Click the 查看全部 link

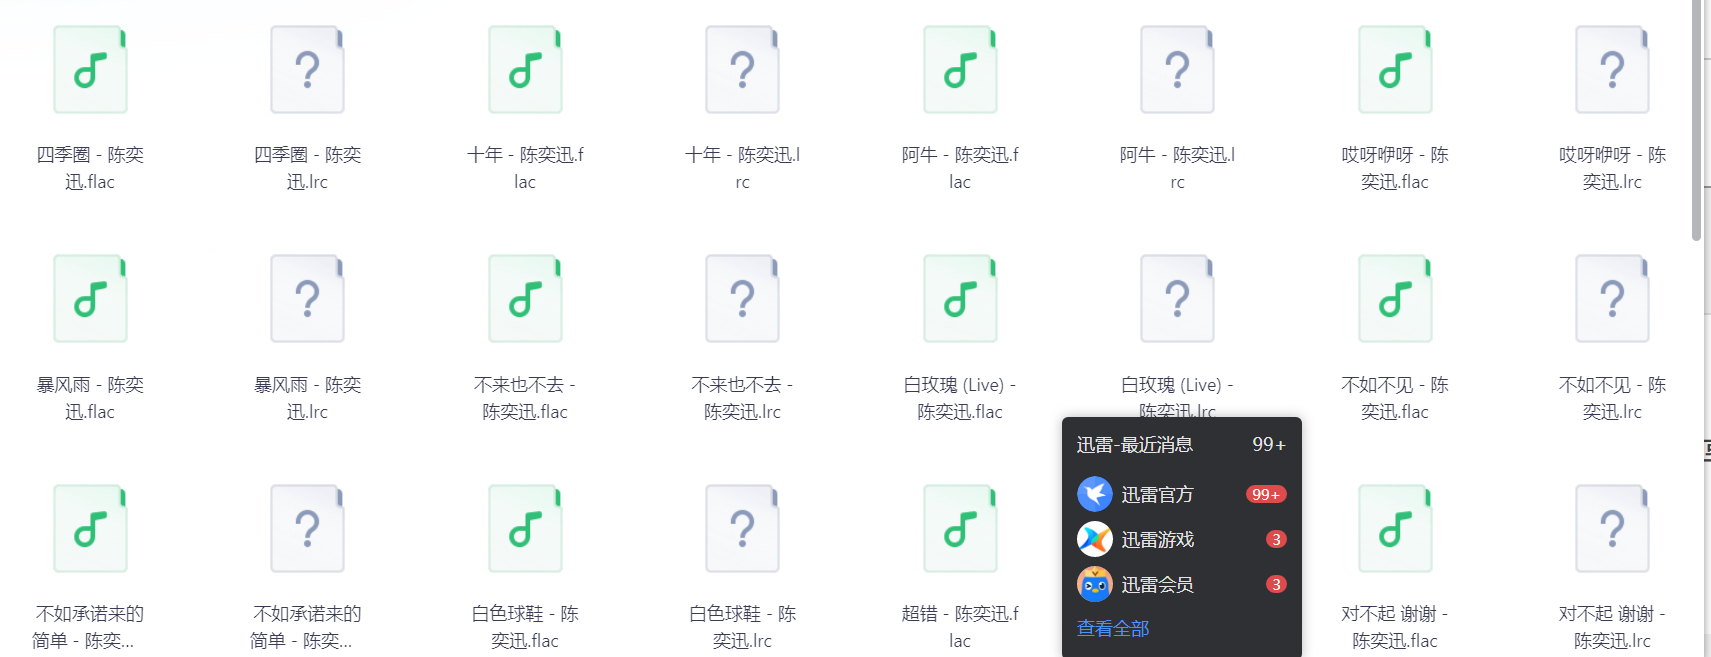pos(1113,629)
